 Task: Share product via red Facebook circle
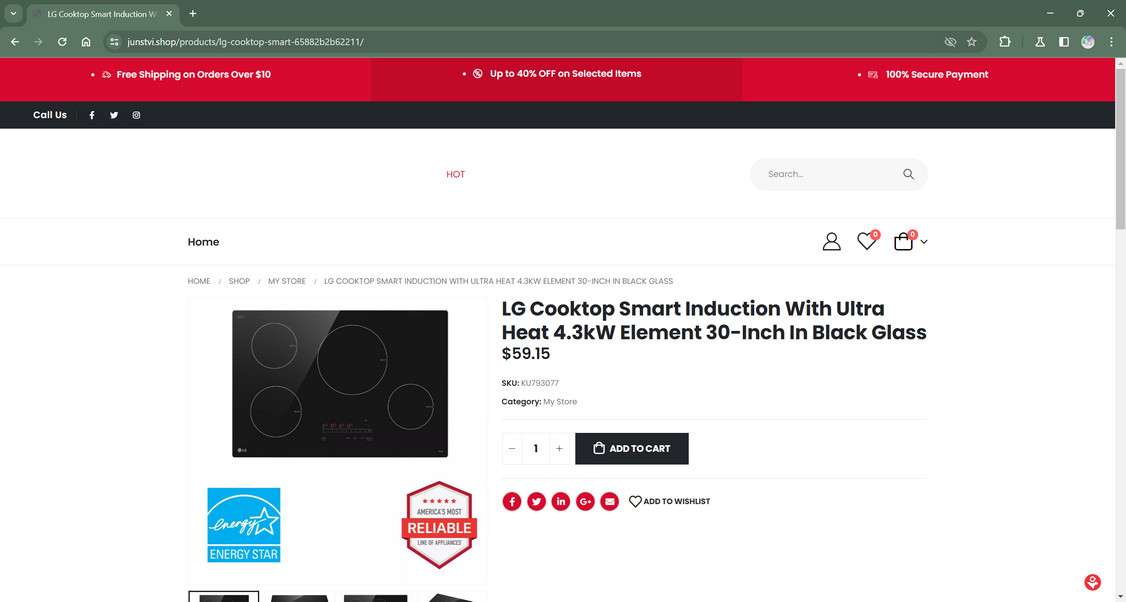511,501
